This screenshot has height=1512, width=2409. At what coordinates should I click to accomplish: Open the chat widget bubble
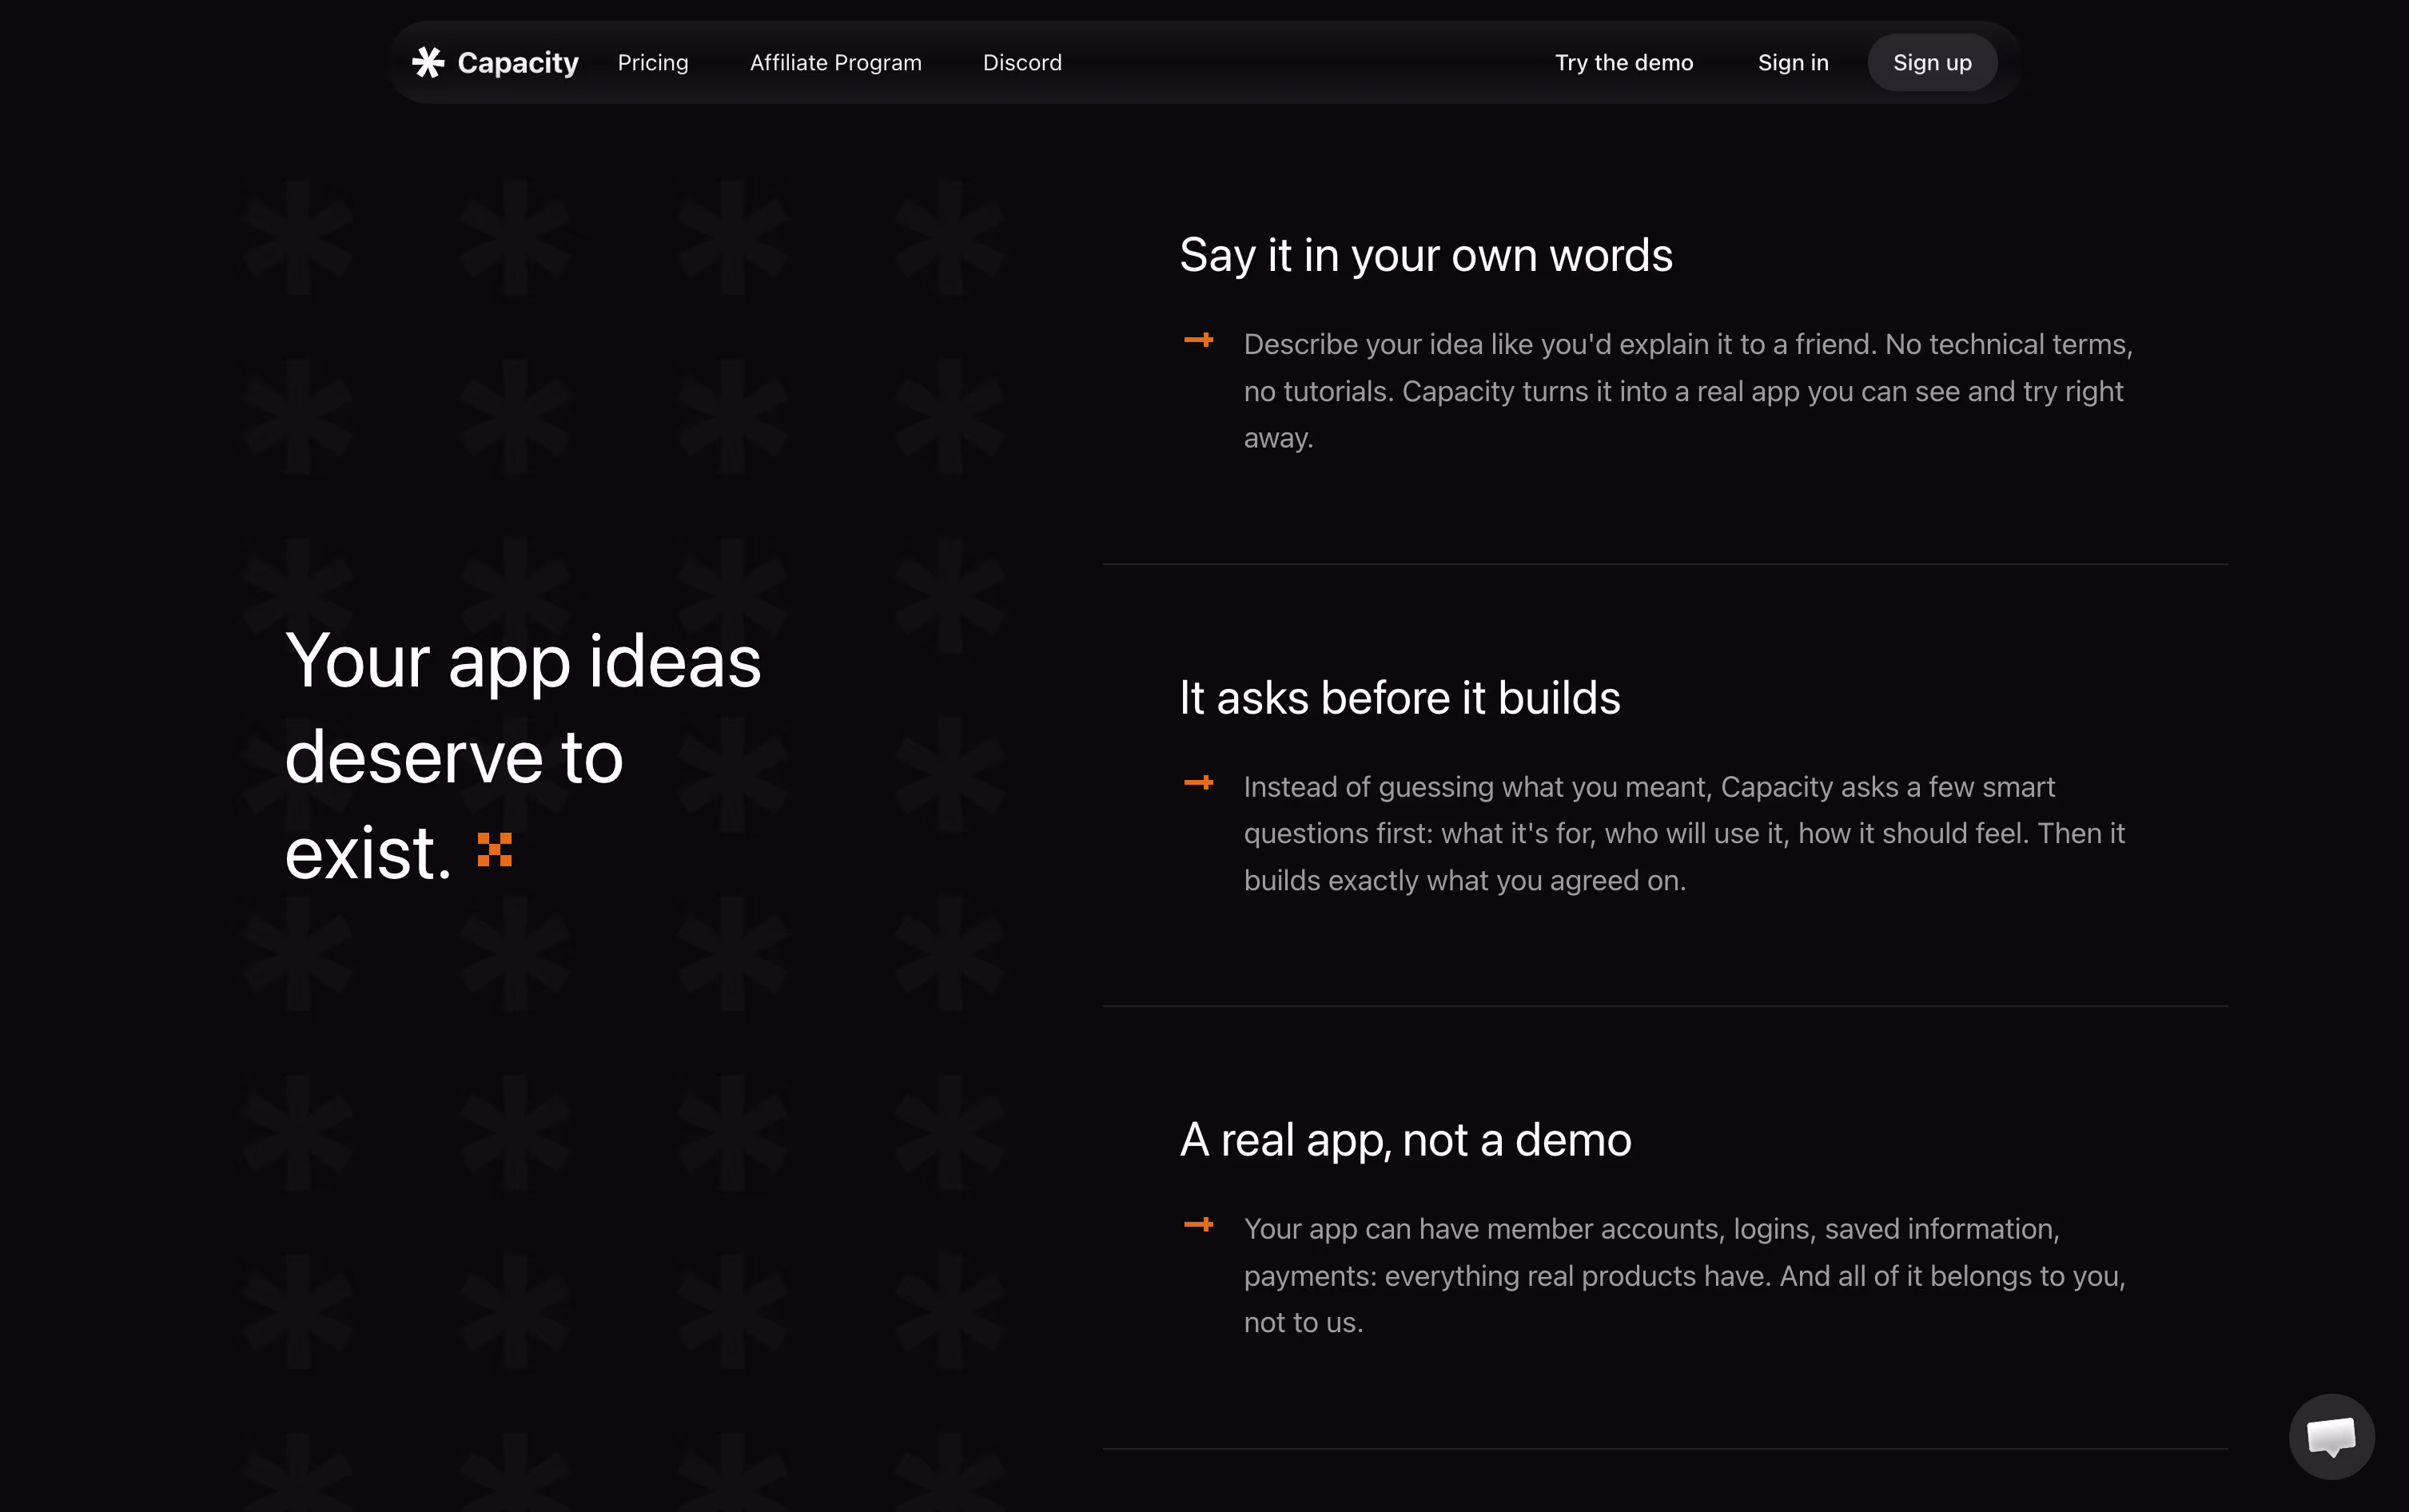click(x=2331, y=1436)
